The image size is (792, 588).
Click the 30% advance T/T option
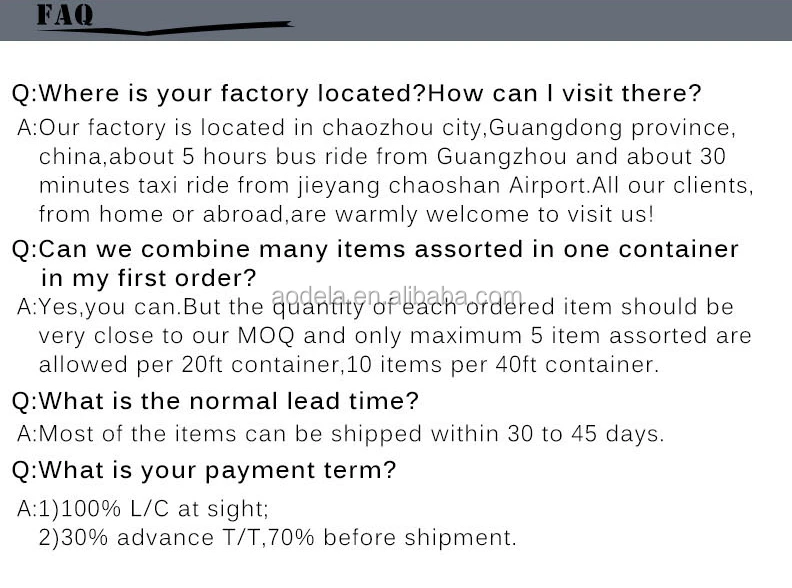(278, 537)
